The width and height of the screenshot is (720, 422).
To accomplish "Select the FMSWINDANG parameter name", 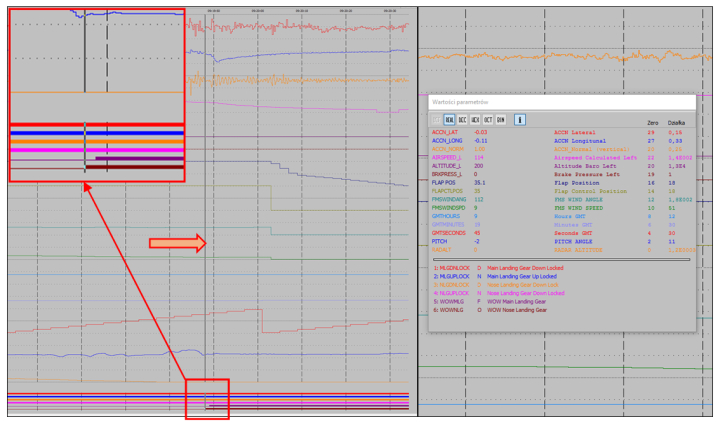I will [449, 200].
